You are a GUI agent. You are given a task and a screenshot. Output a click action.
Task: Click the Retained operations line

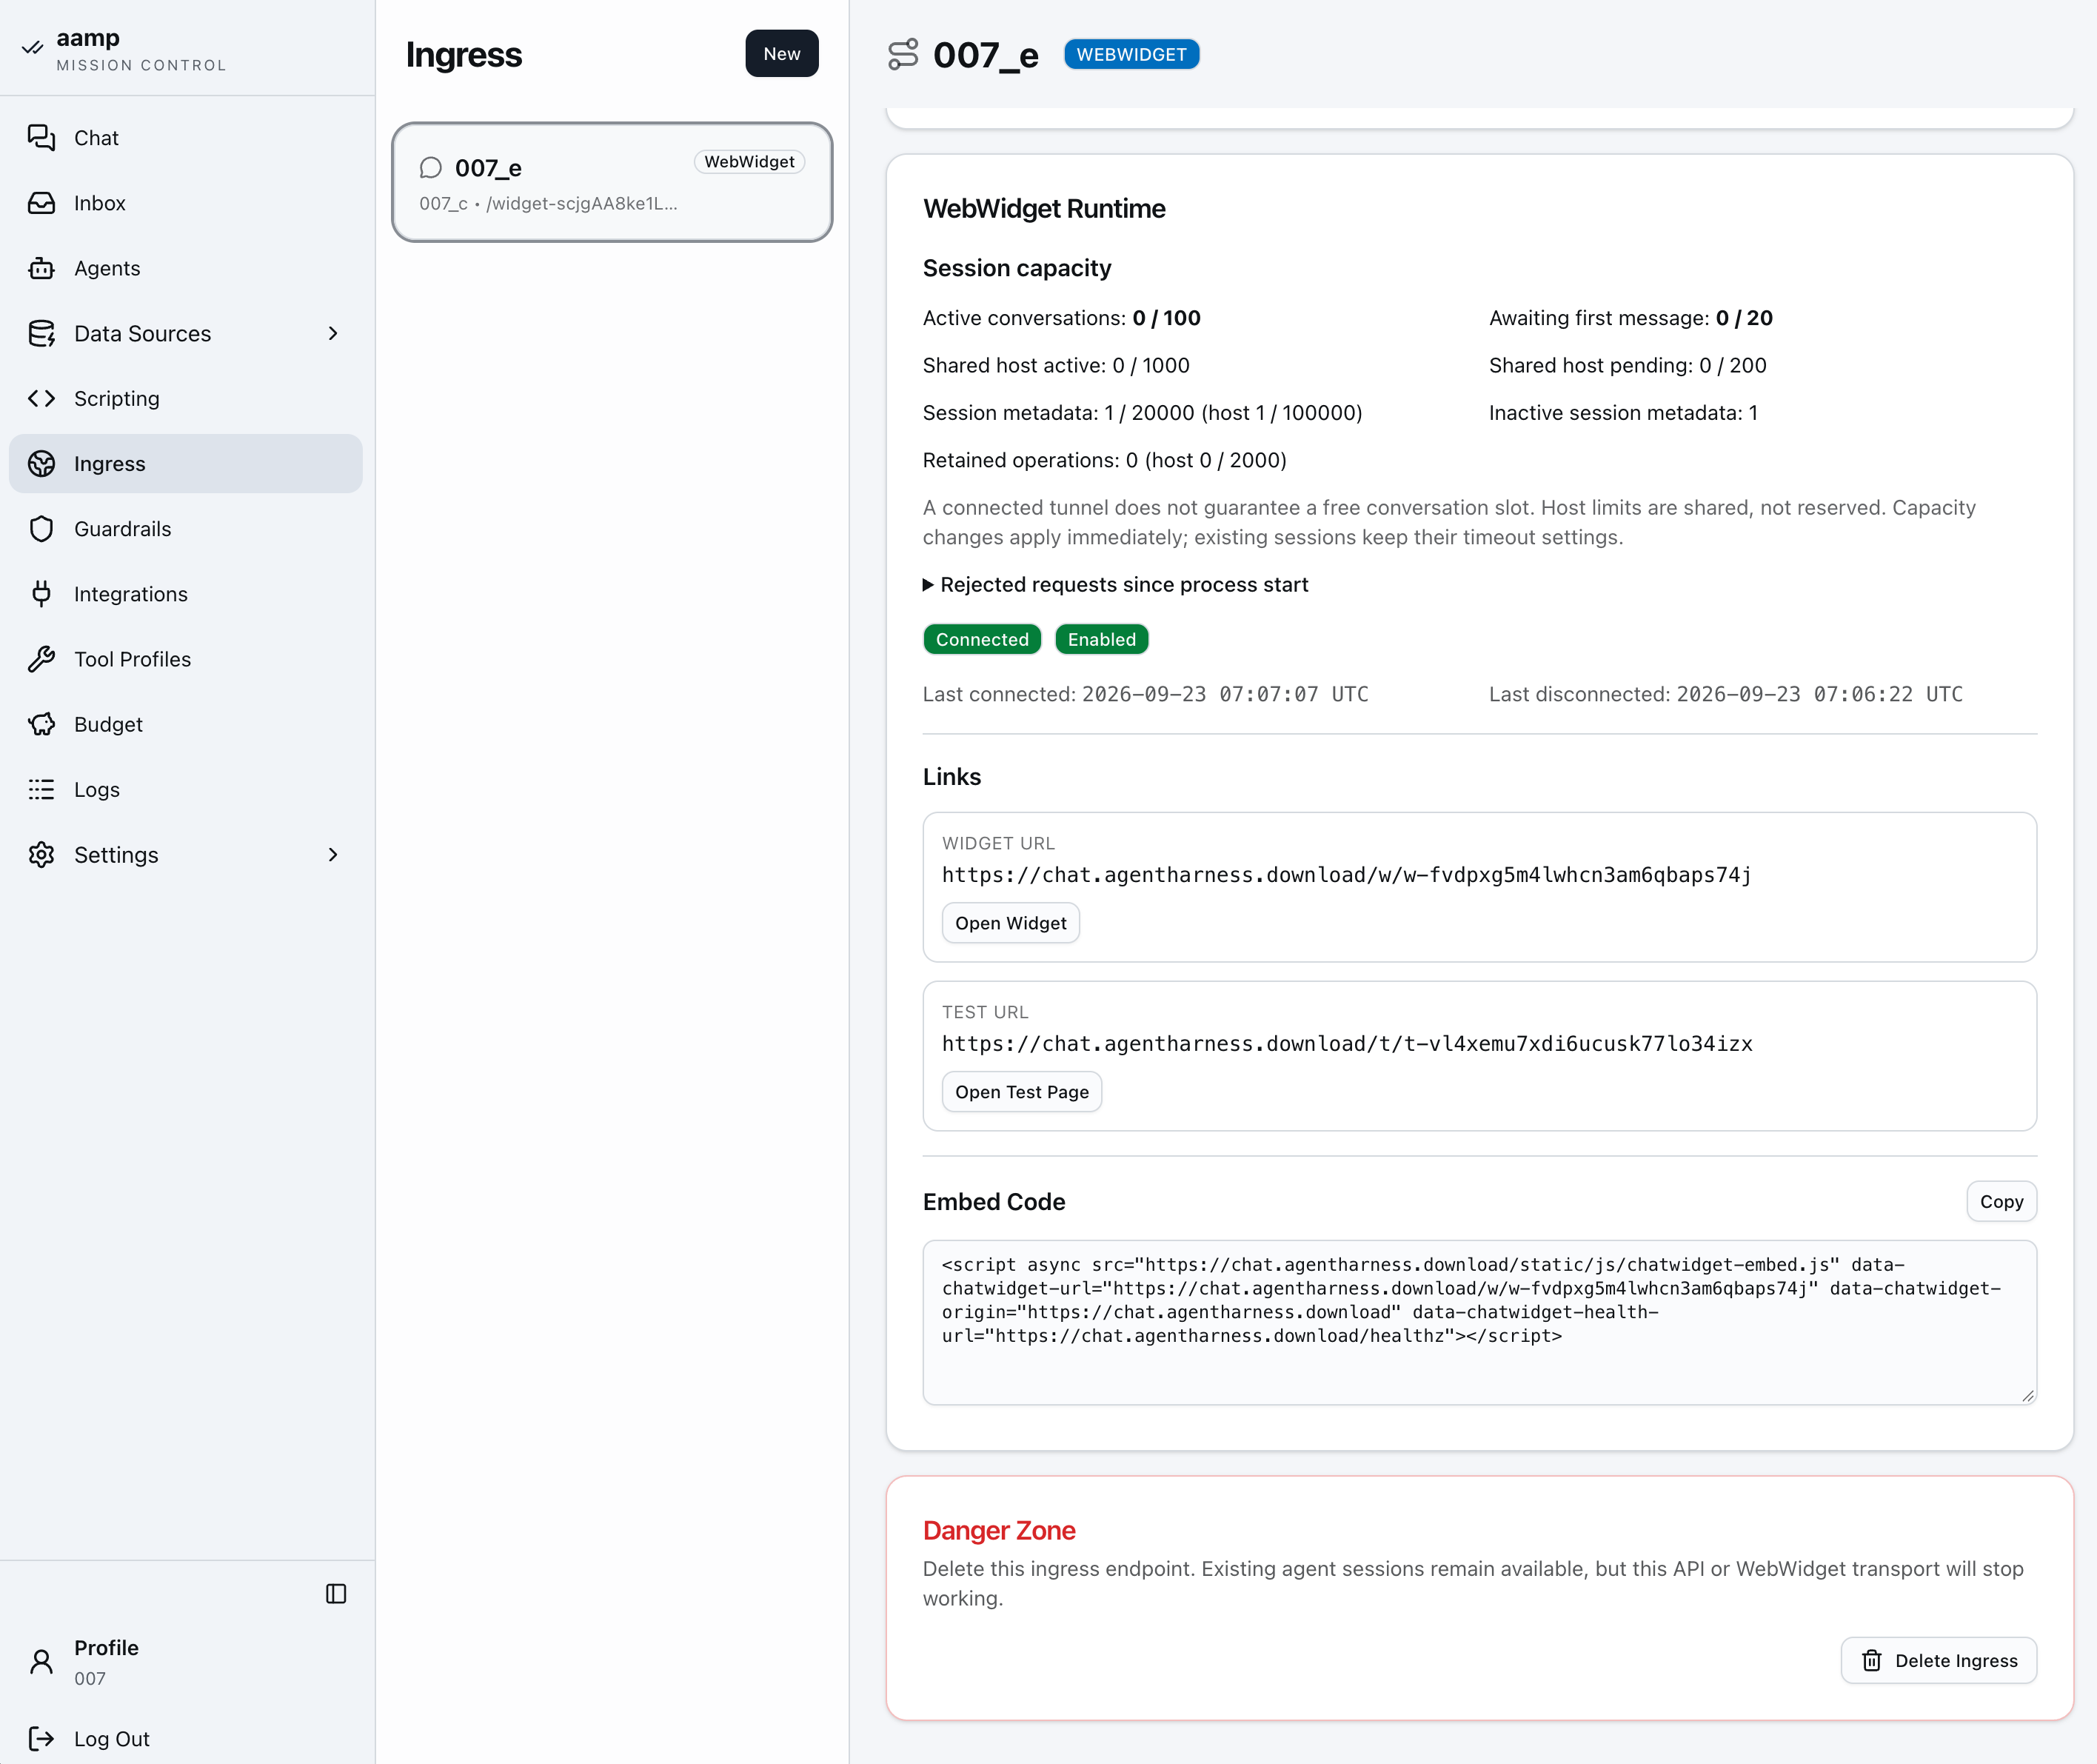tap(1104, 460)
